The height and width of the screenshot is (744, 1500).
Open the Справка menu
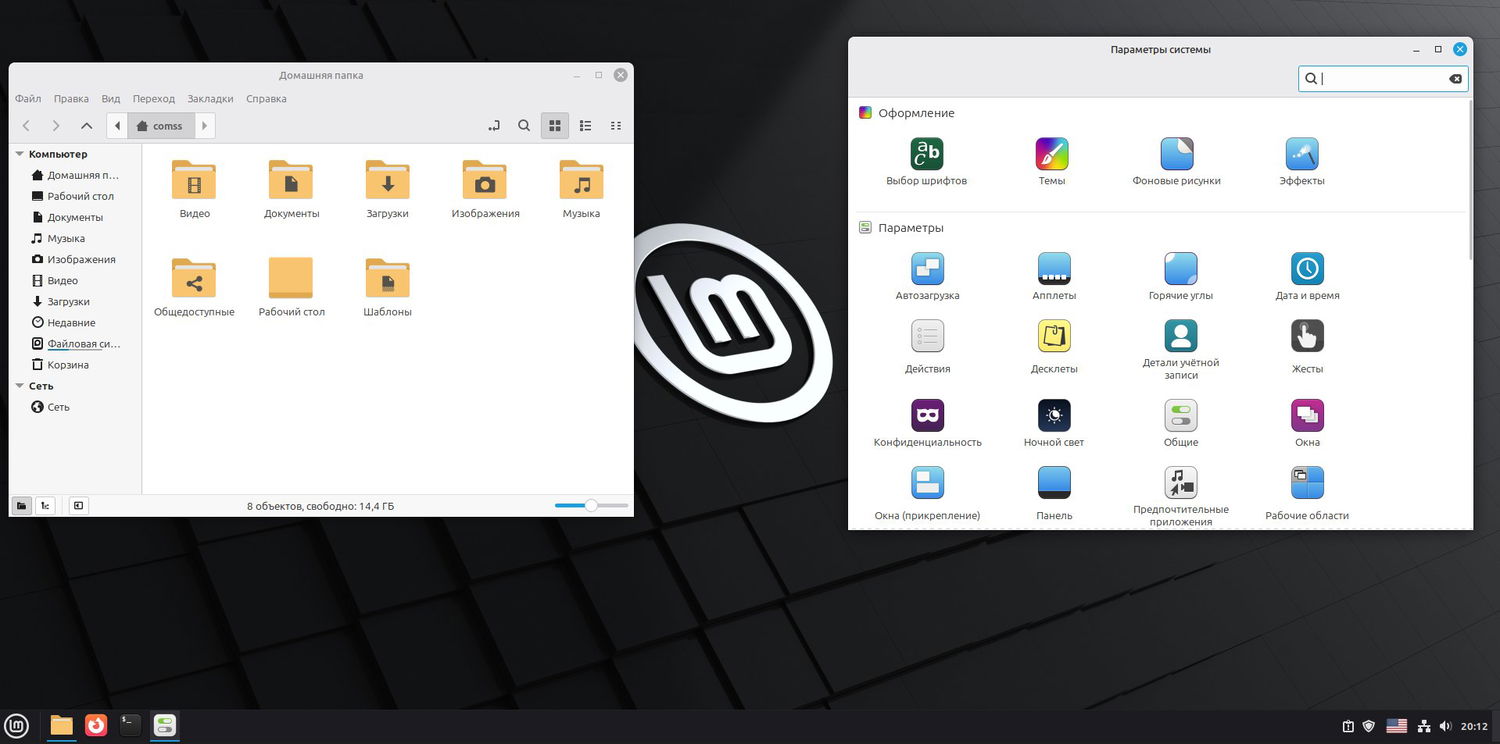coord(266,99)
